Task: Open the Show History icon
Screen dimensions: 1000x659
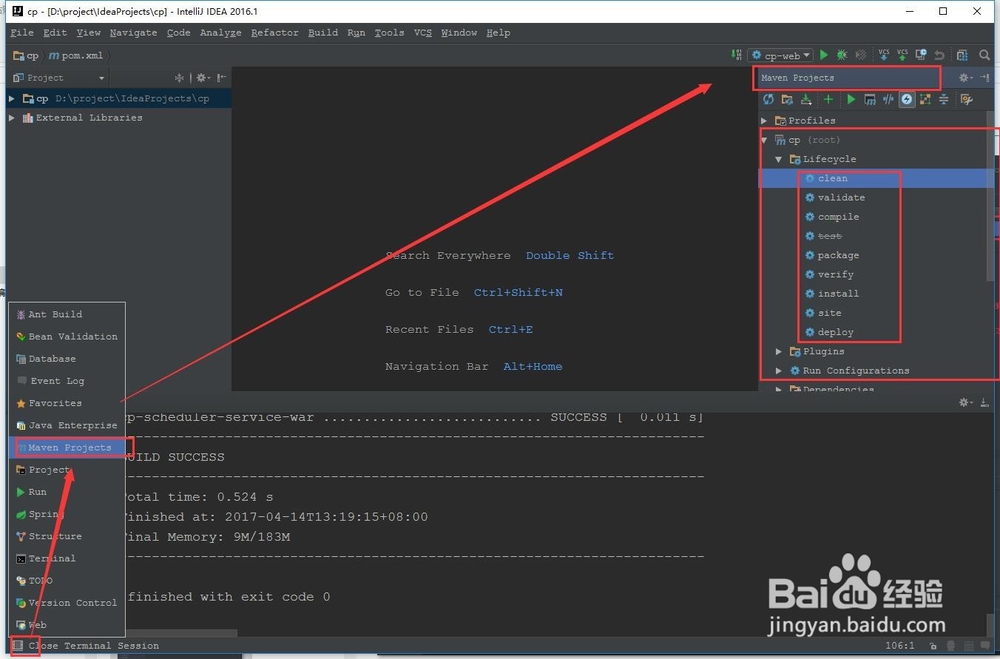Action: click(920, 56)
